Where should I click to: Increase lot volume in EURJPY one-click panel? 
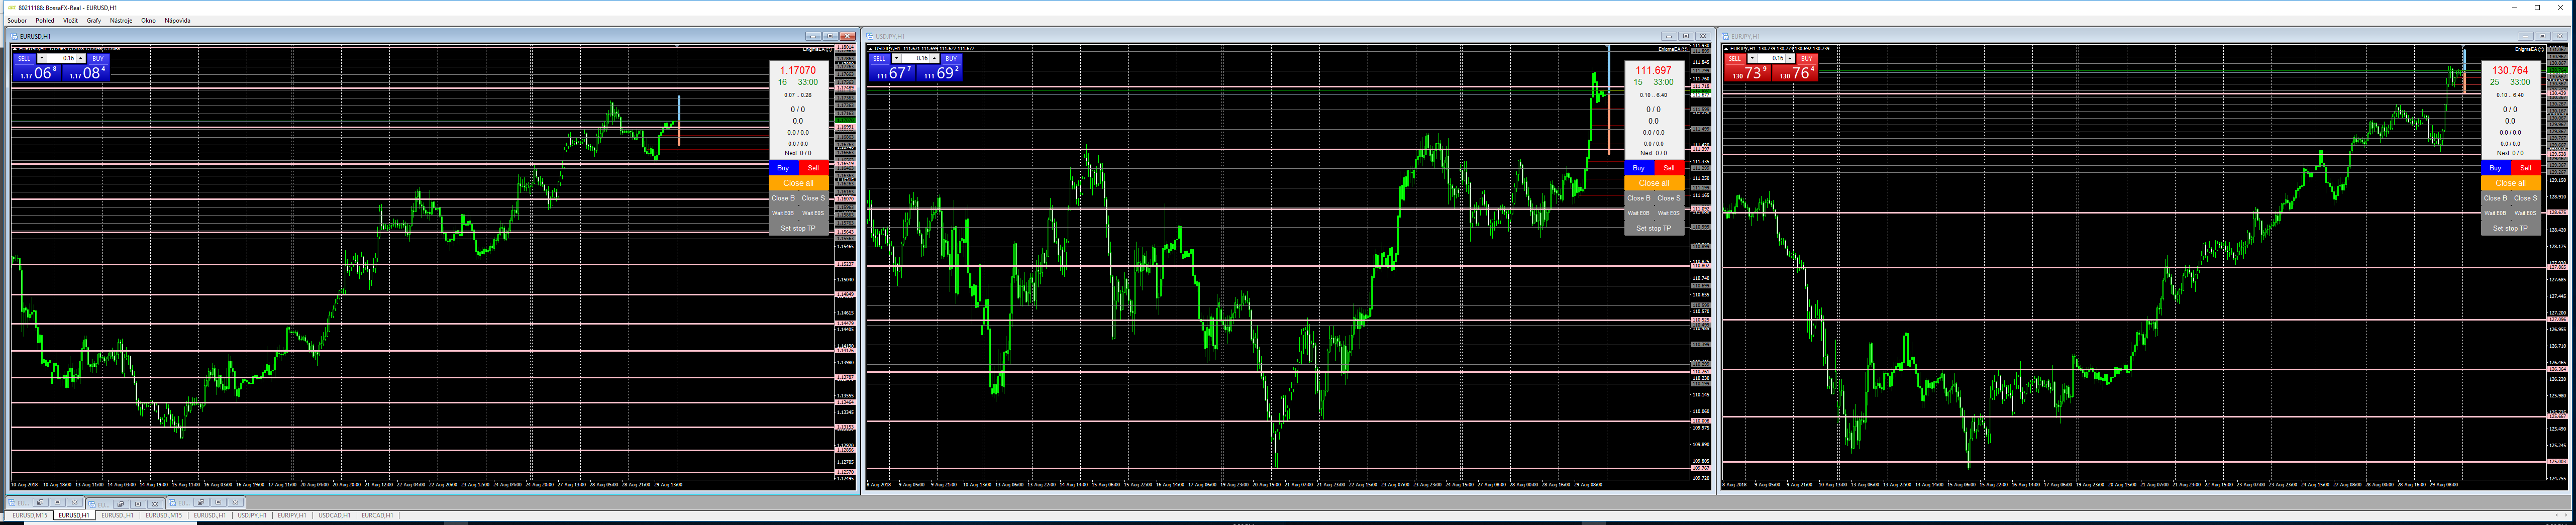(1791, 58)
